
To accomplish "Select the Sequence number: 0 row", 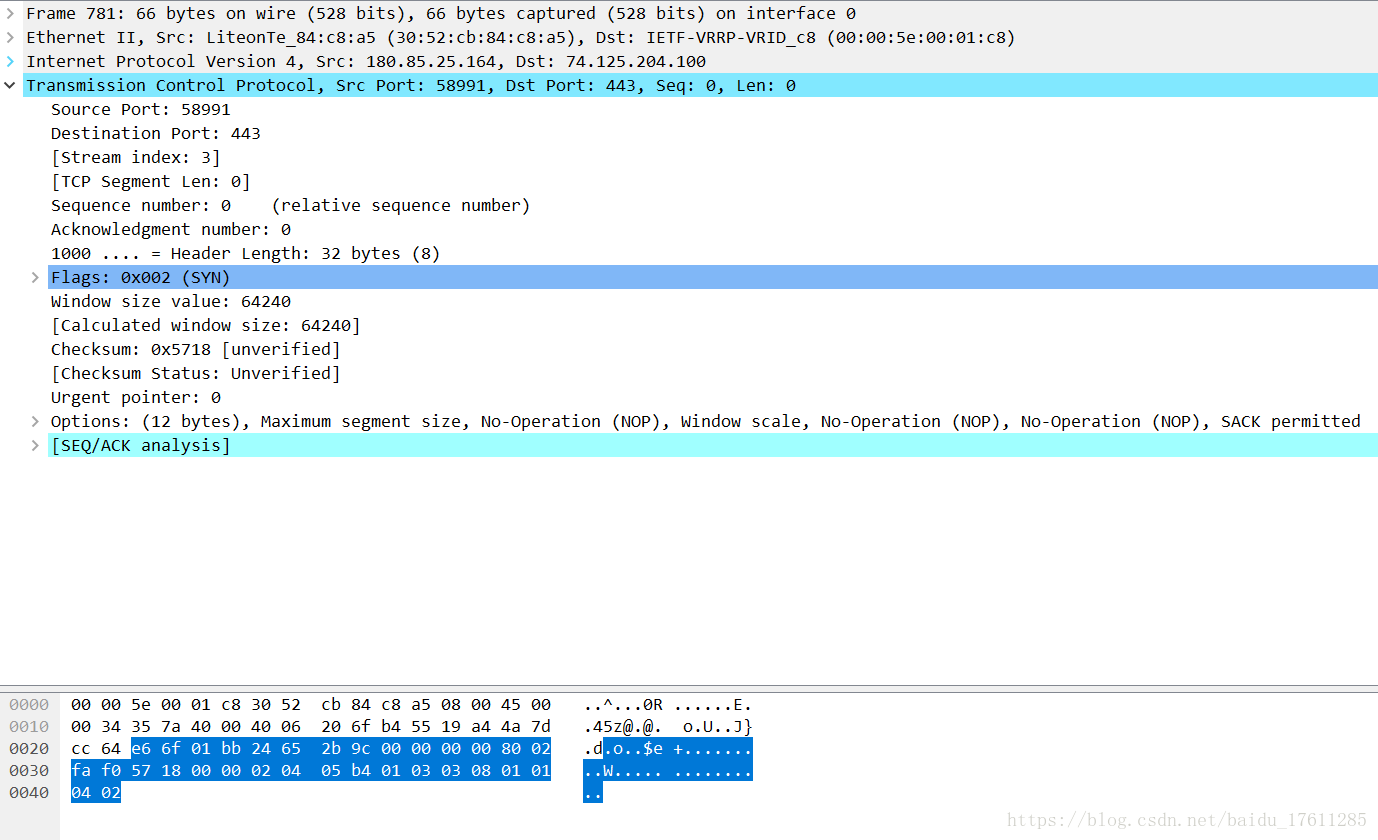I will (x=140, y=206).
